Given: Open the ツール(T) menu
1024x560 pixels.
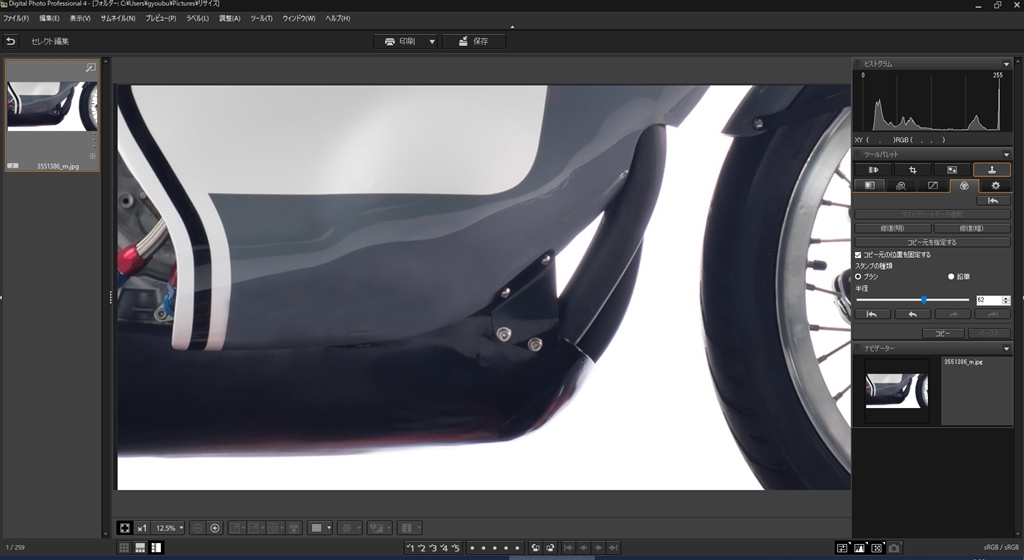Looking at the screenshot, I should point(261,19).
